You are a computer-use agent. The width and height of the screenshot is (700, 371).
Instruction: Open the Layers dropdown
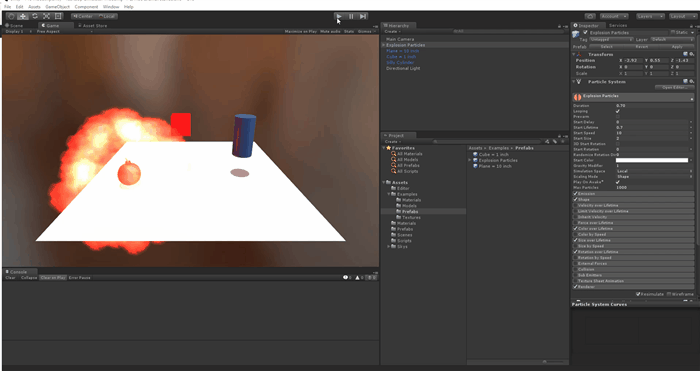click(650, 17)
